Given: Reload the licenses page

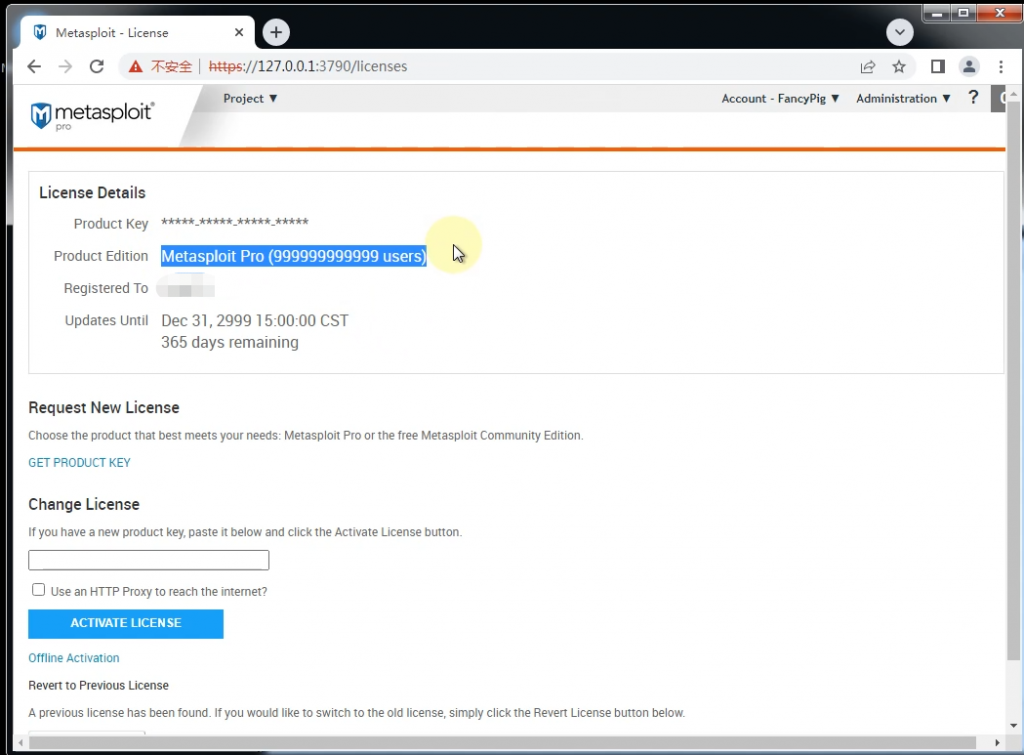Looking at the screenshot, I should [97, 66].
